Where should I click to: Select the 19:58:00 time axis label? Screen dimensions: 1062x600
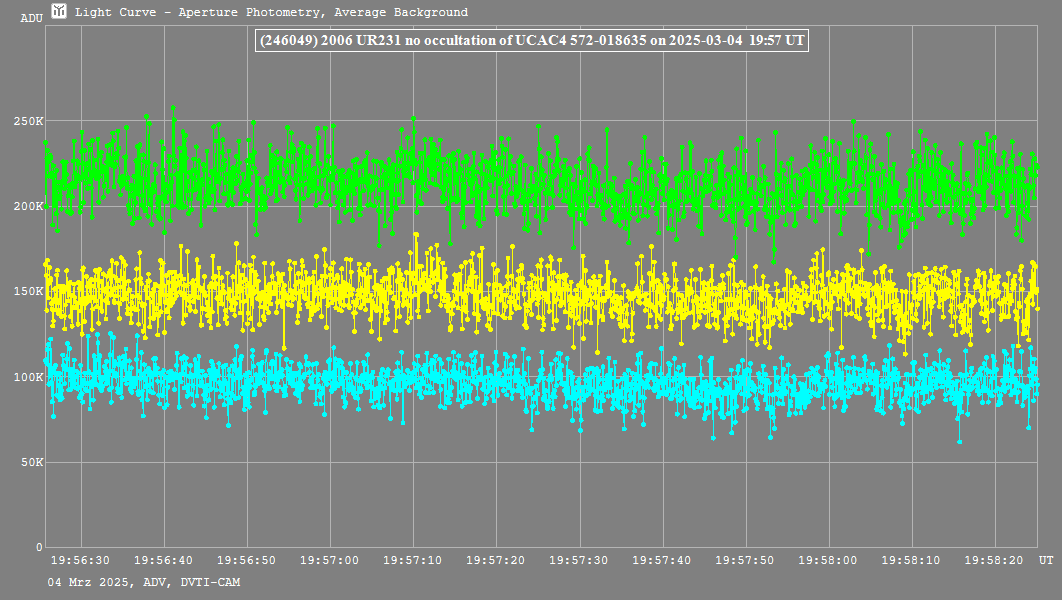pyautogui.click(x=827, y=561)
